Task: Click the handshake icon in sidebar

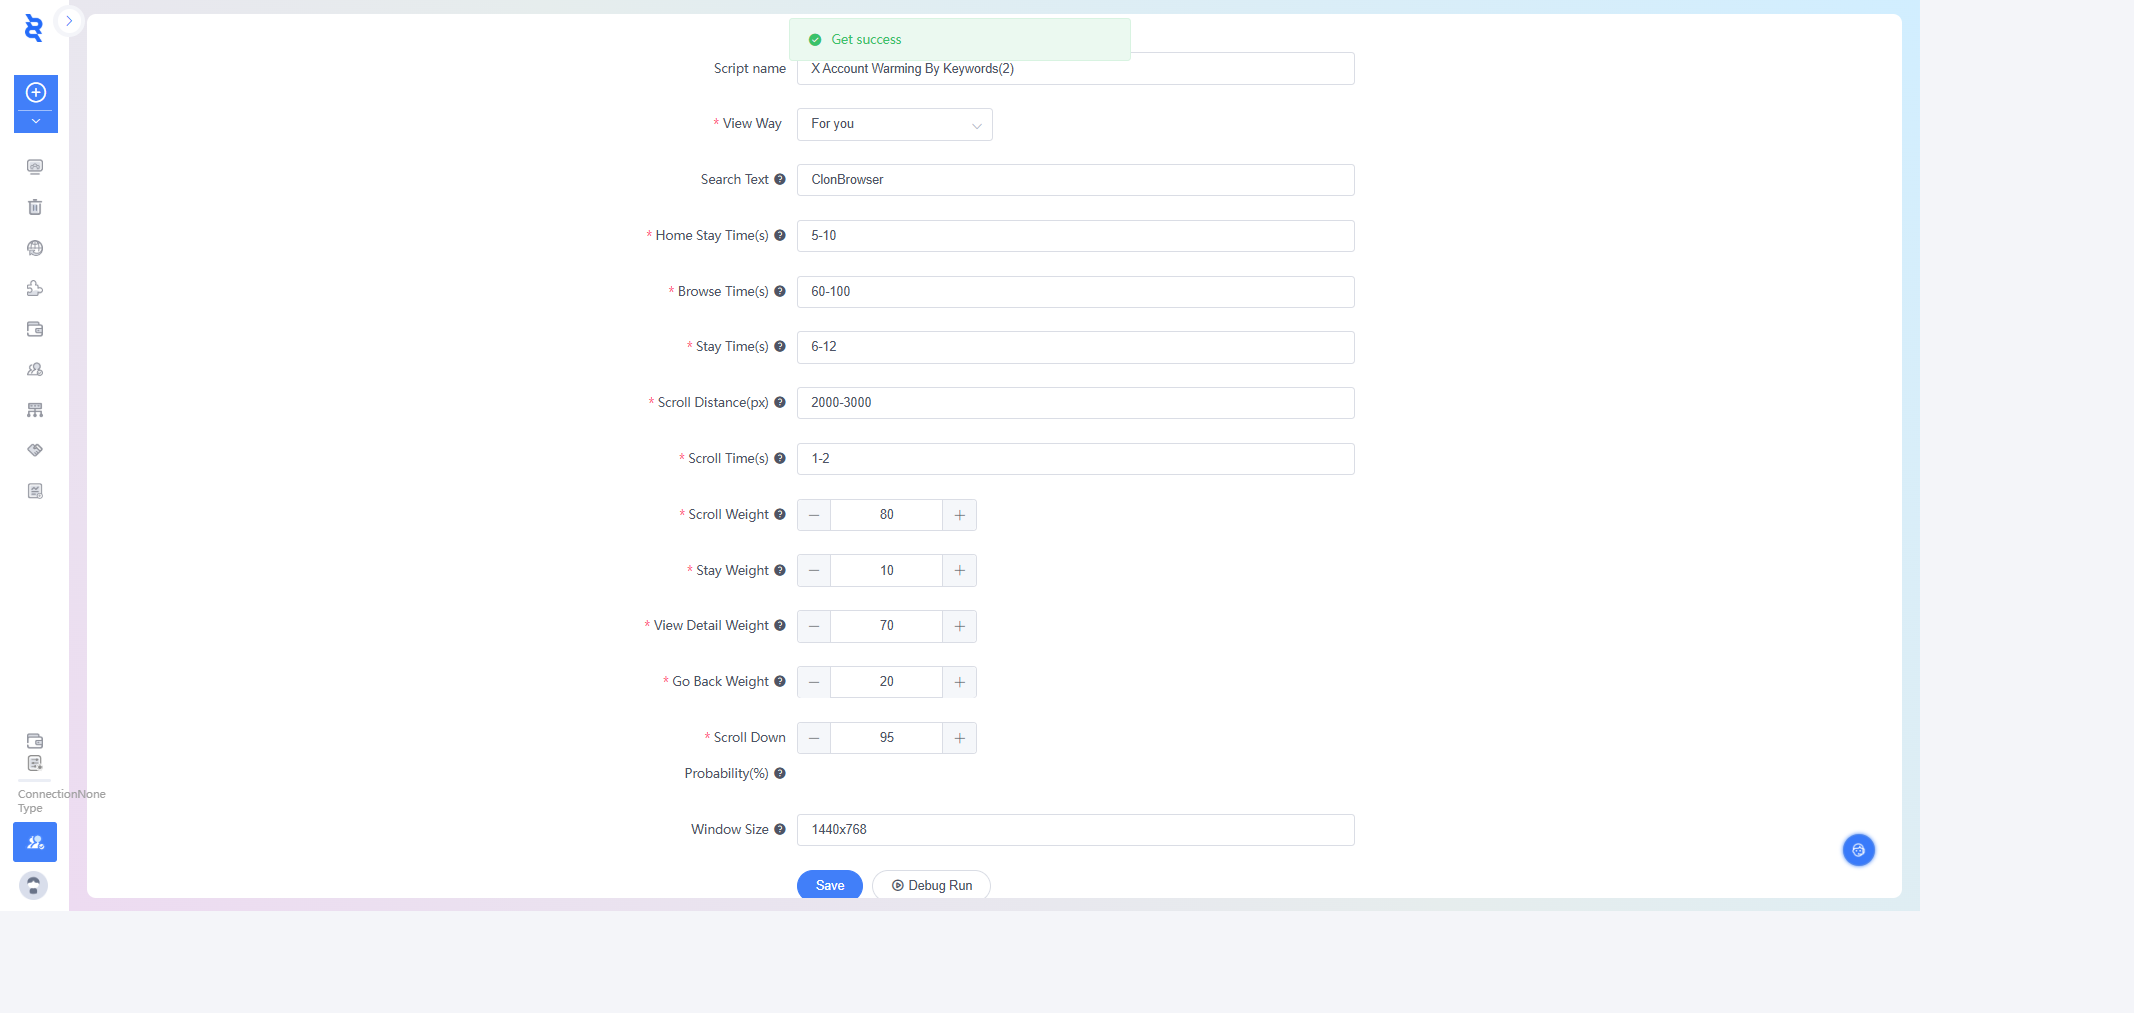Action: pyautogui.click(x=35, y=450)
